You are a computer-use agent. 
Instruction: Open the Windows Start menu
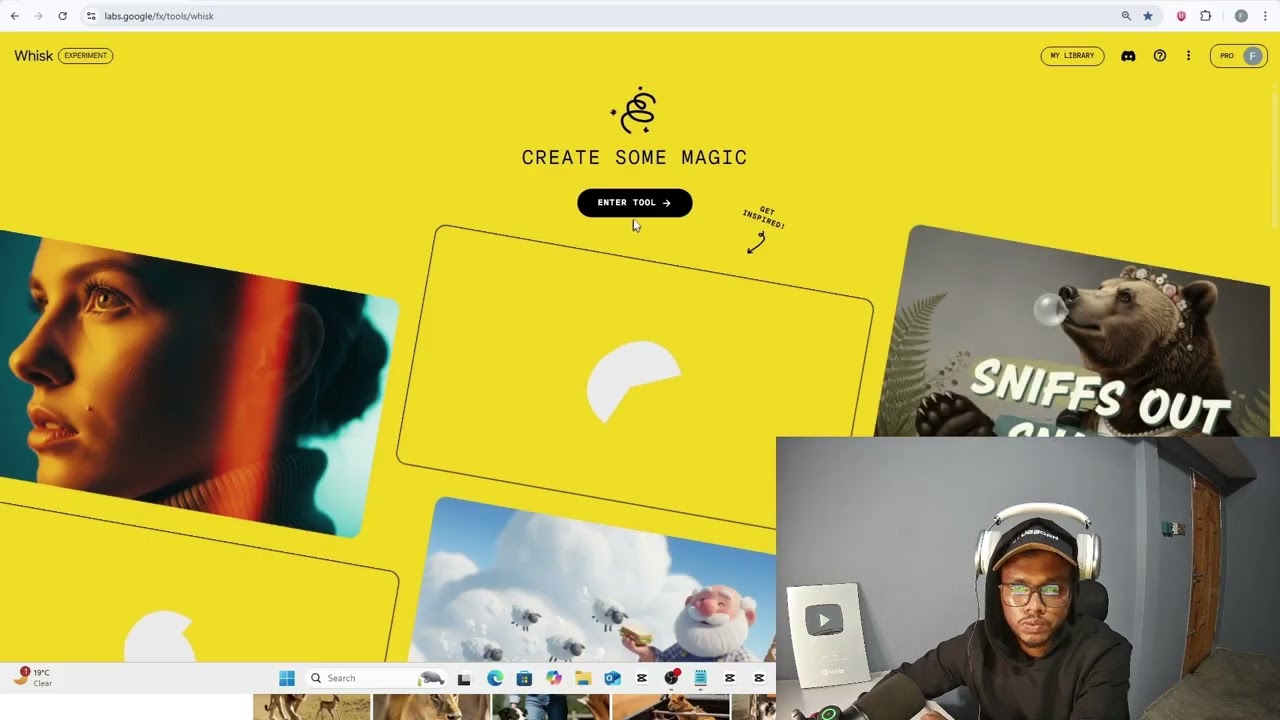[287, 678]
